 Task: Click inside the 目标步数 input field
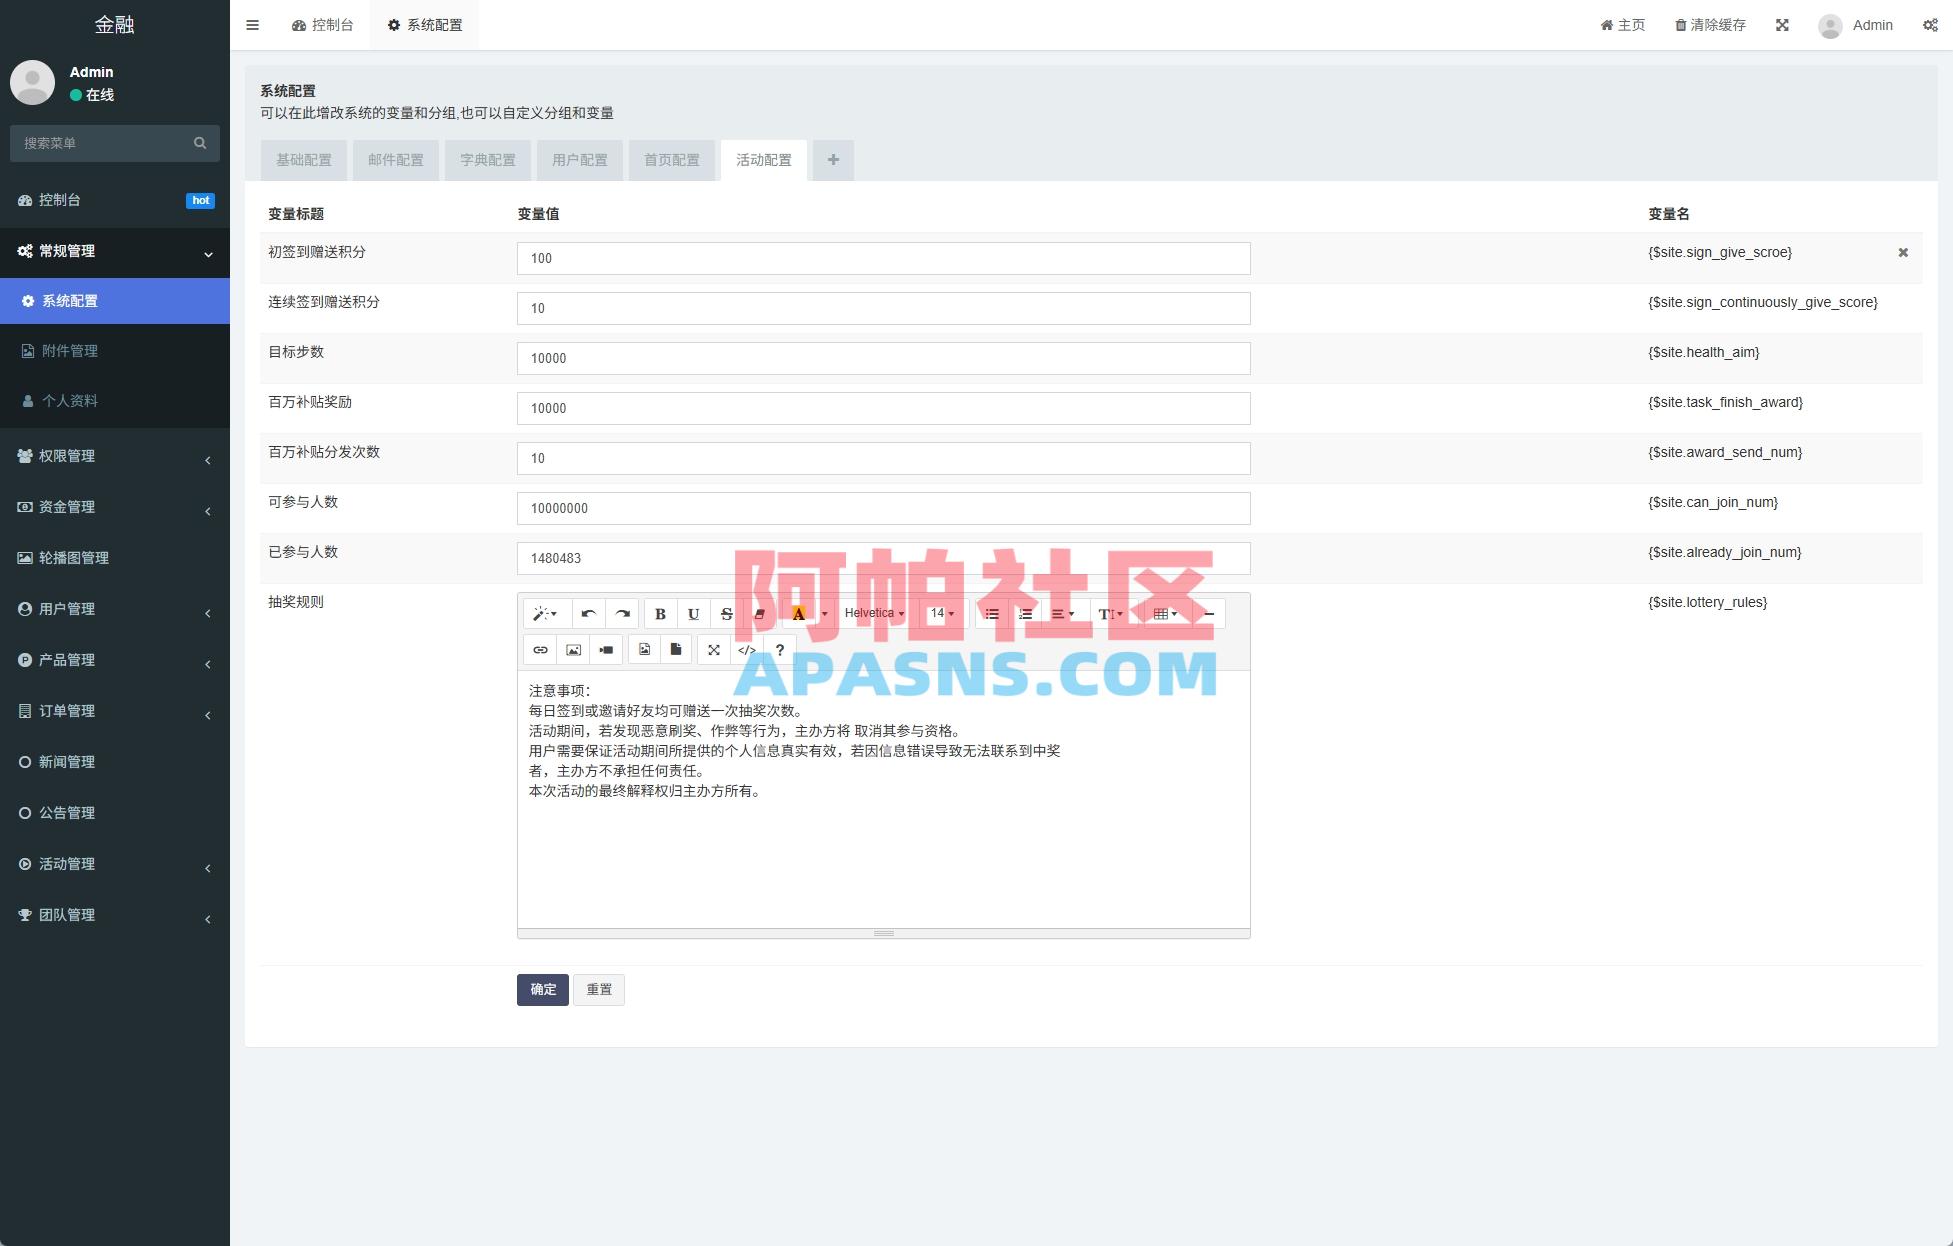click(883, 358)
